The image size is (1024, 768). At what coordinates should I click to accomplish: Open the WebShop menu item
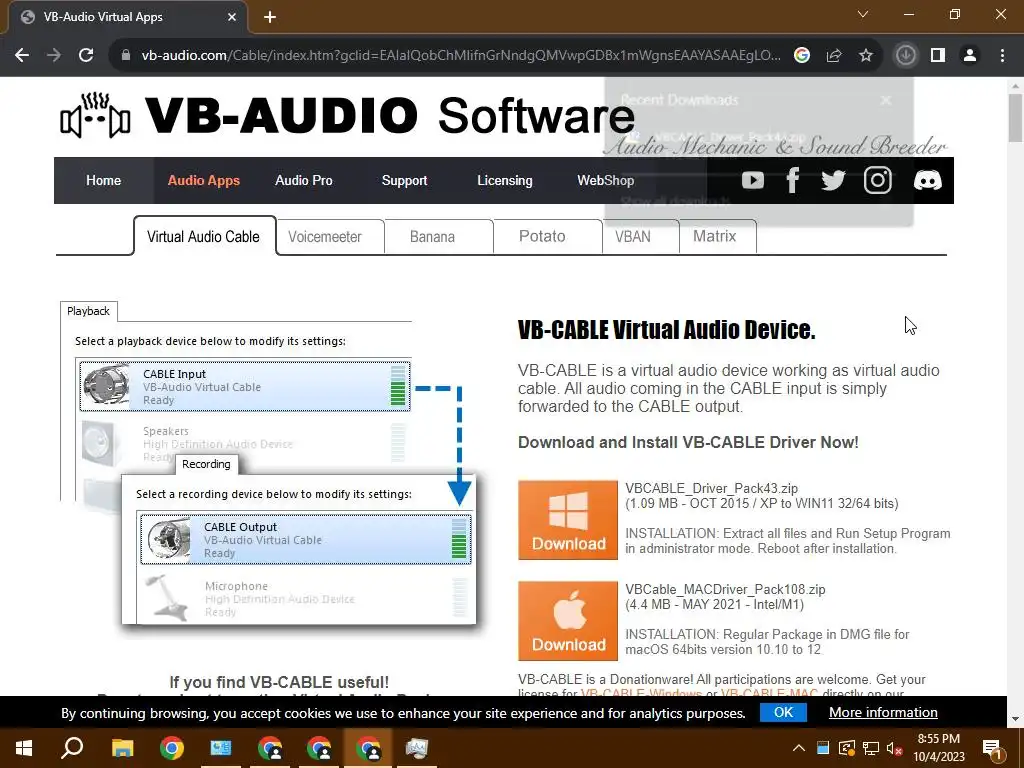coord(605,180)
